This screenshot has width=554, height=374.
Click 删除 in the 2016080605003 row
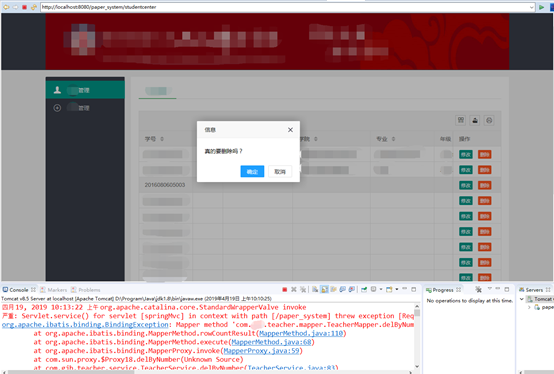point(484,185)
